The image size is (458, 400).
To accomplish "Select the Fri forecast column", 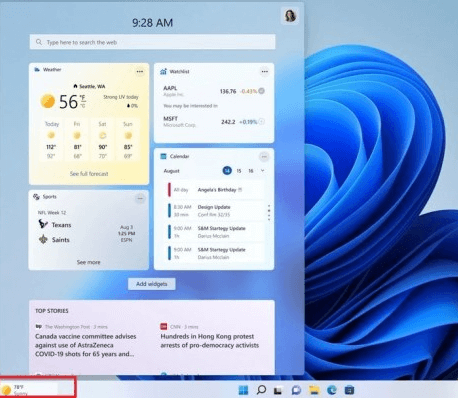I will (77, 140).
